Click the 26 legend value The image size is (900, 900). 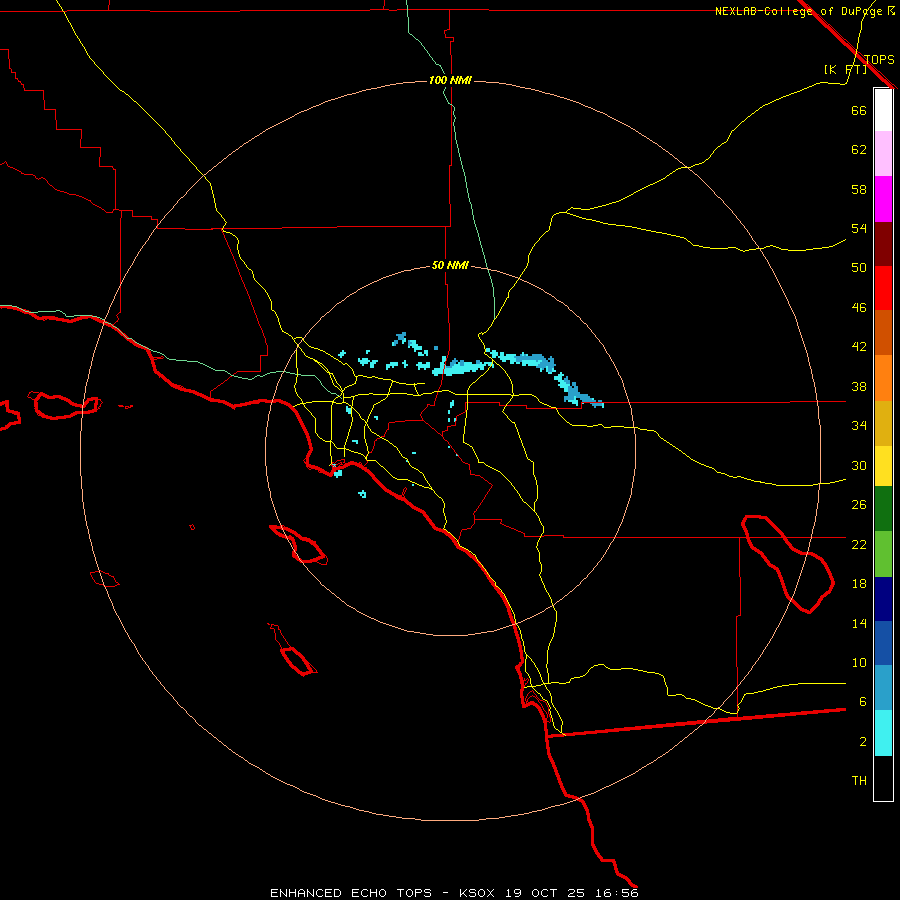click(859, 505)
